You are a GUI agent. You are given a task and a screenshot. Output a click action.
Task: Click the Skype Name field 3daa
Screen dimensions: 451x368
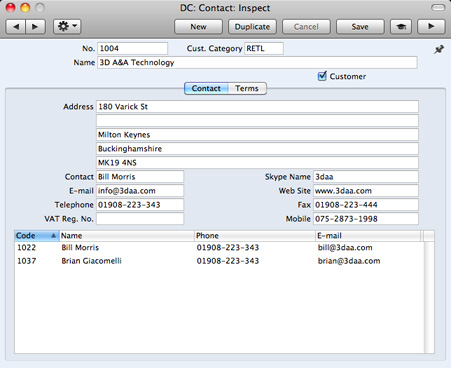(366, 177)
